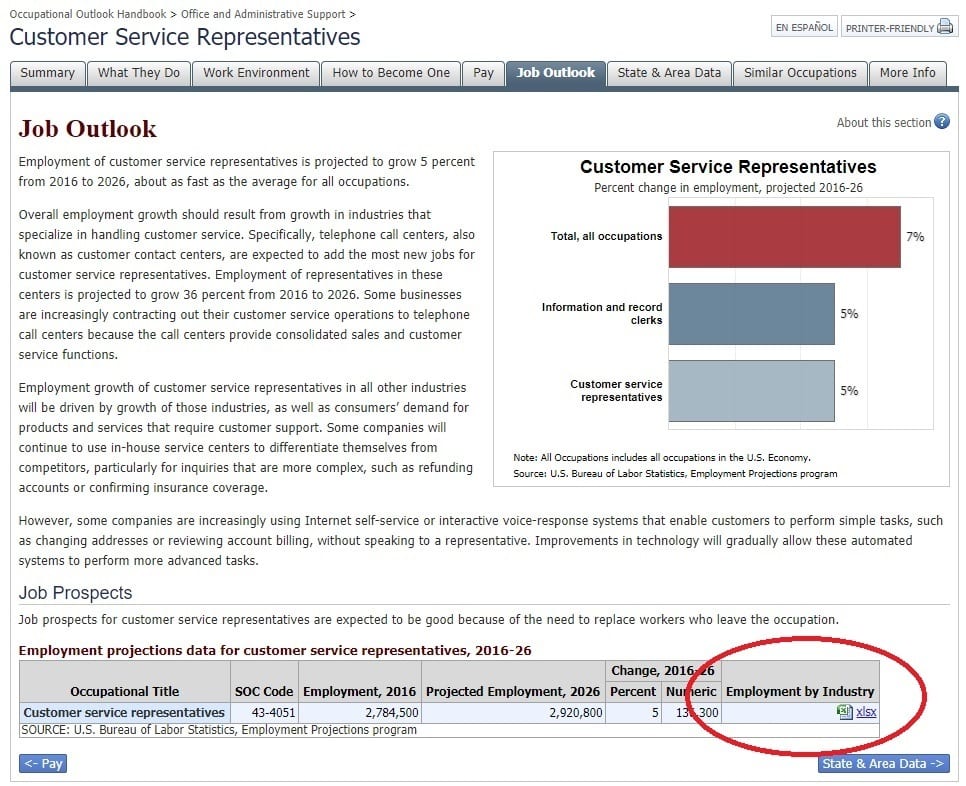This screenshot has width=966, height=786.
Task: Switch to the Pay tab
Action: click(x=483, y=73)
